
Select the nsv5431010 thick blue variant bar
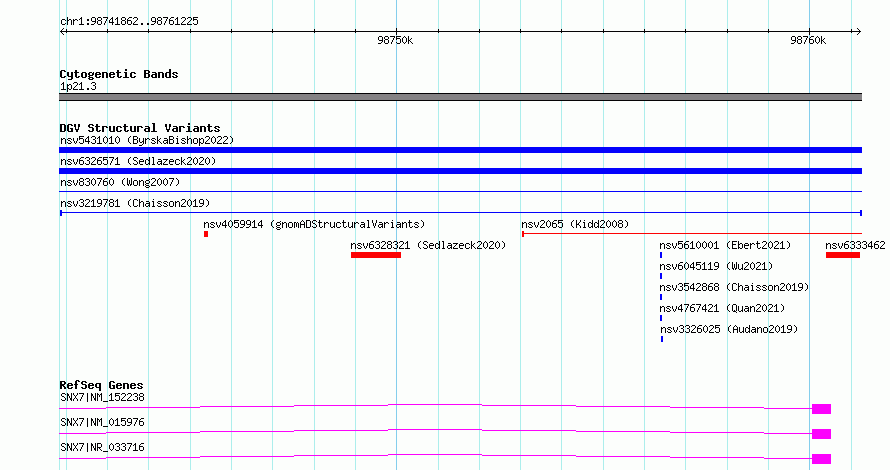tap(460, 150)
